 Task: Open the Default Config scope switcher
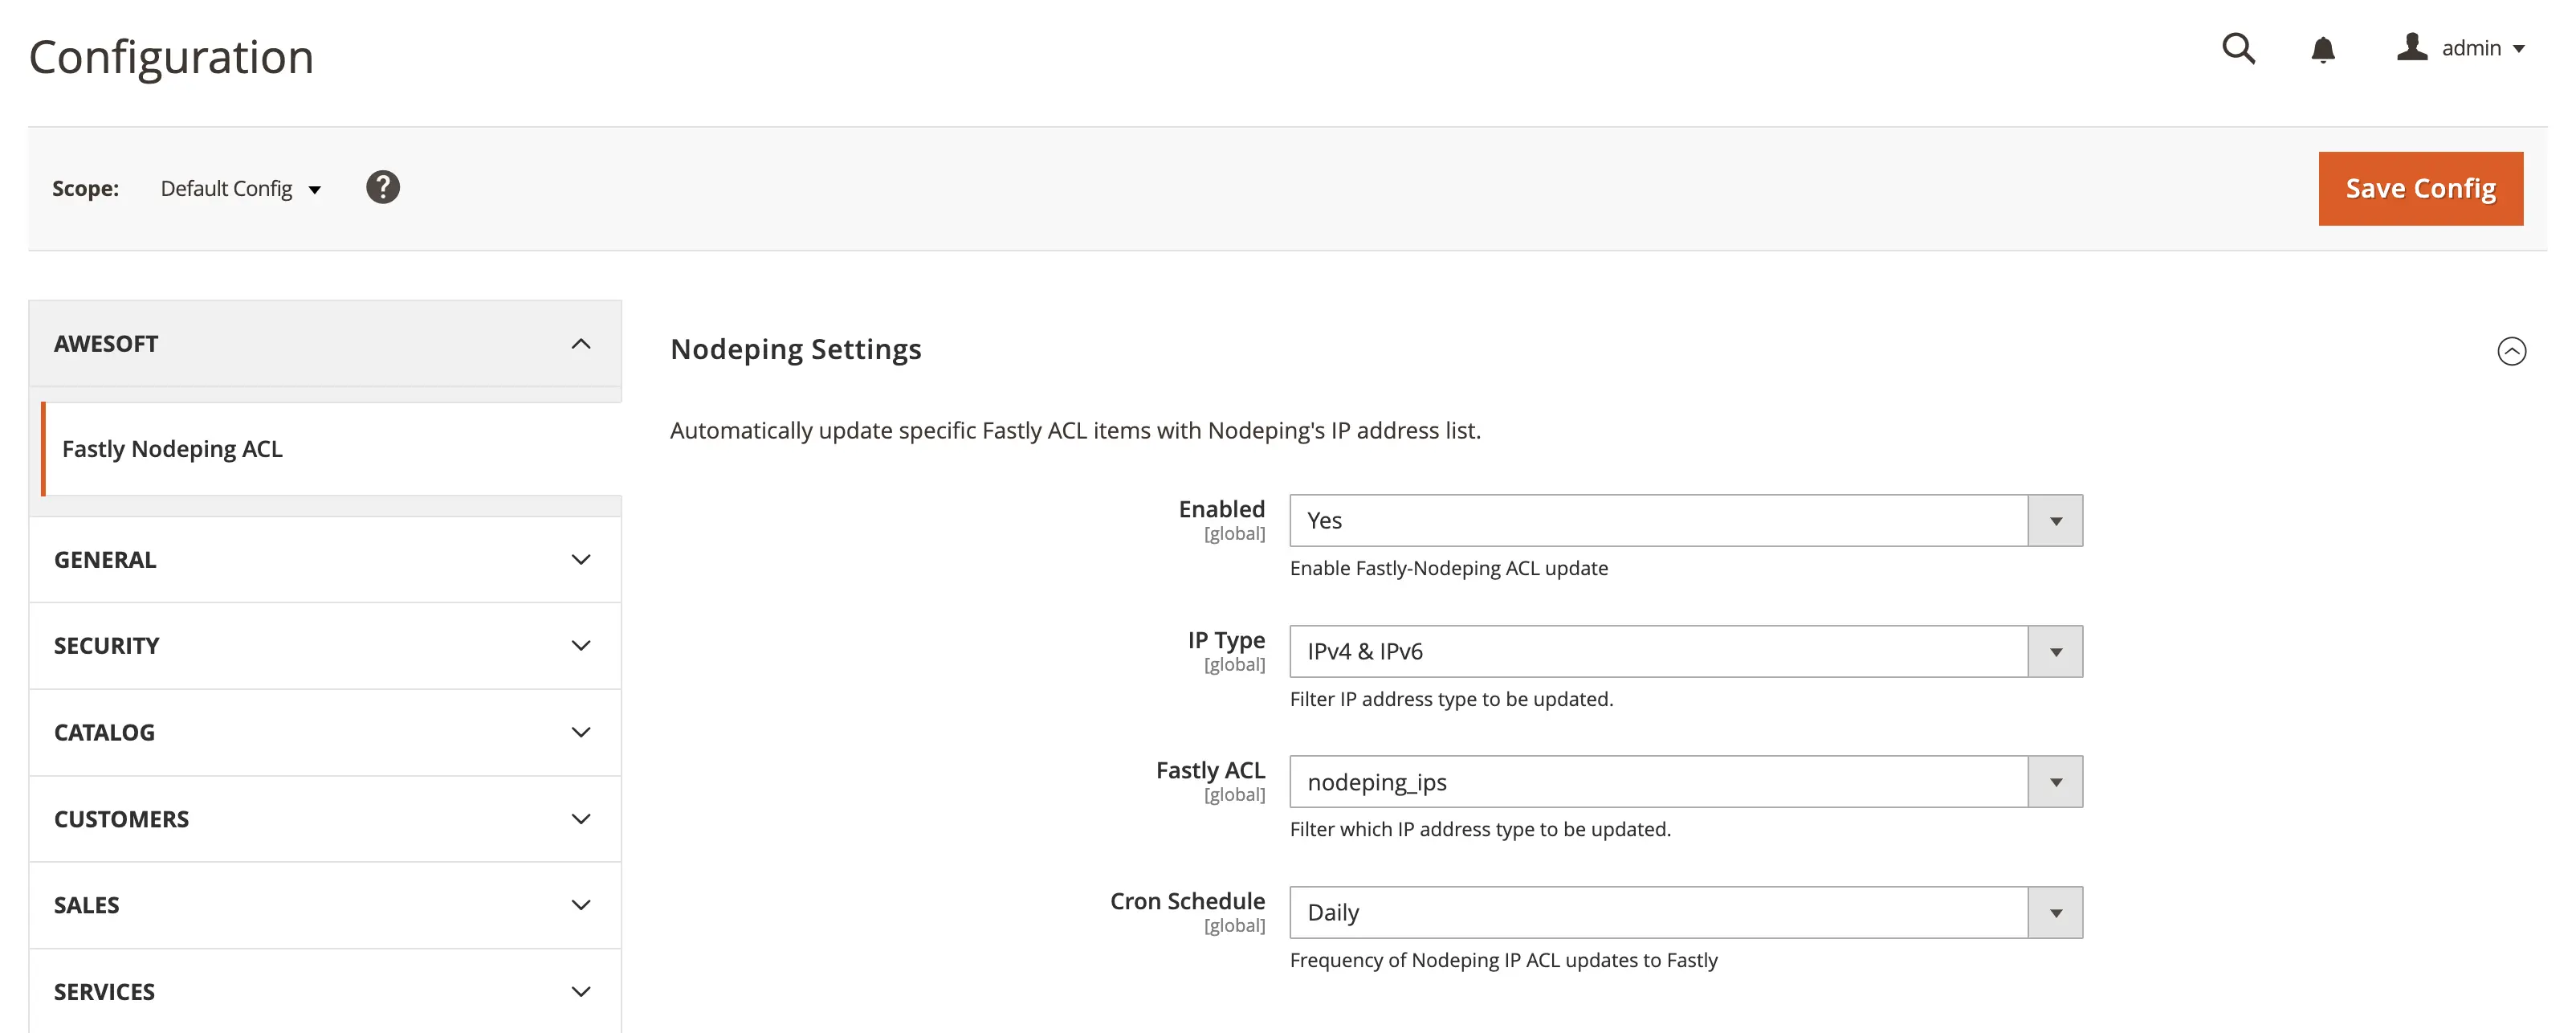(x=240, y=189)
